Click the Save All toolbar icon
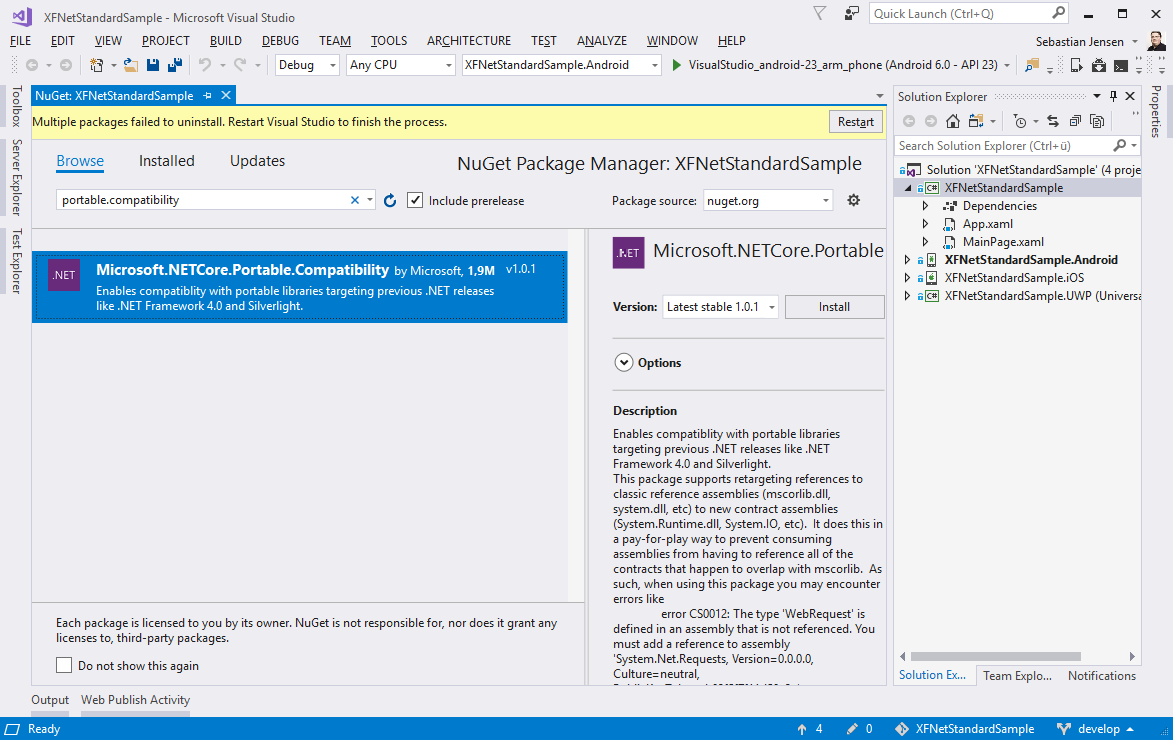Screen dimensions: 1173x740 [174, 65]
